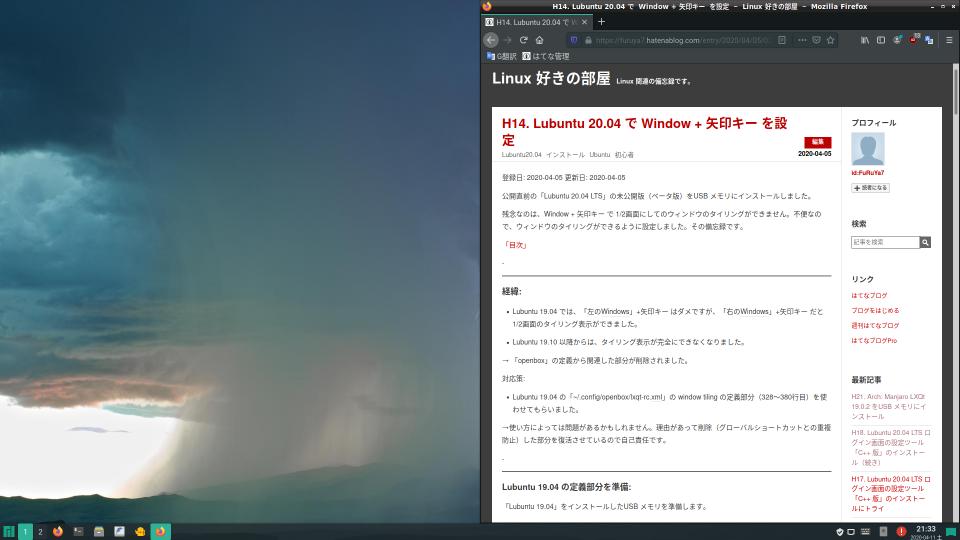Close the H14. Lubuntu 20.04 tab

point(584,22)
